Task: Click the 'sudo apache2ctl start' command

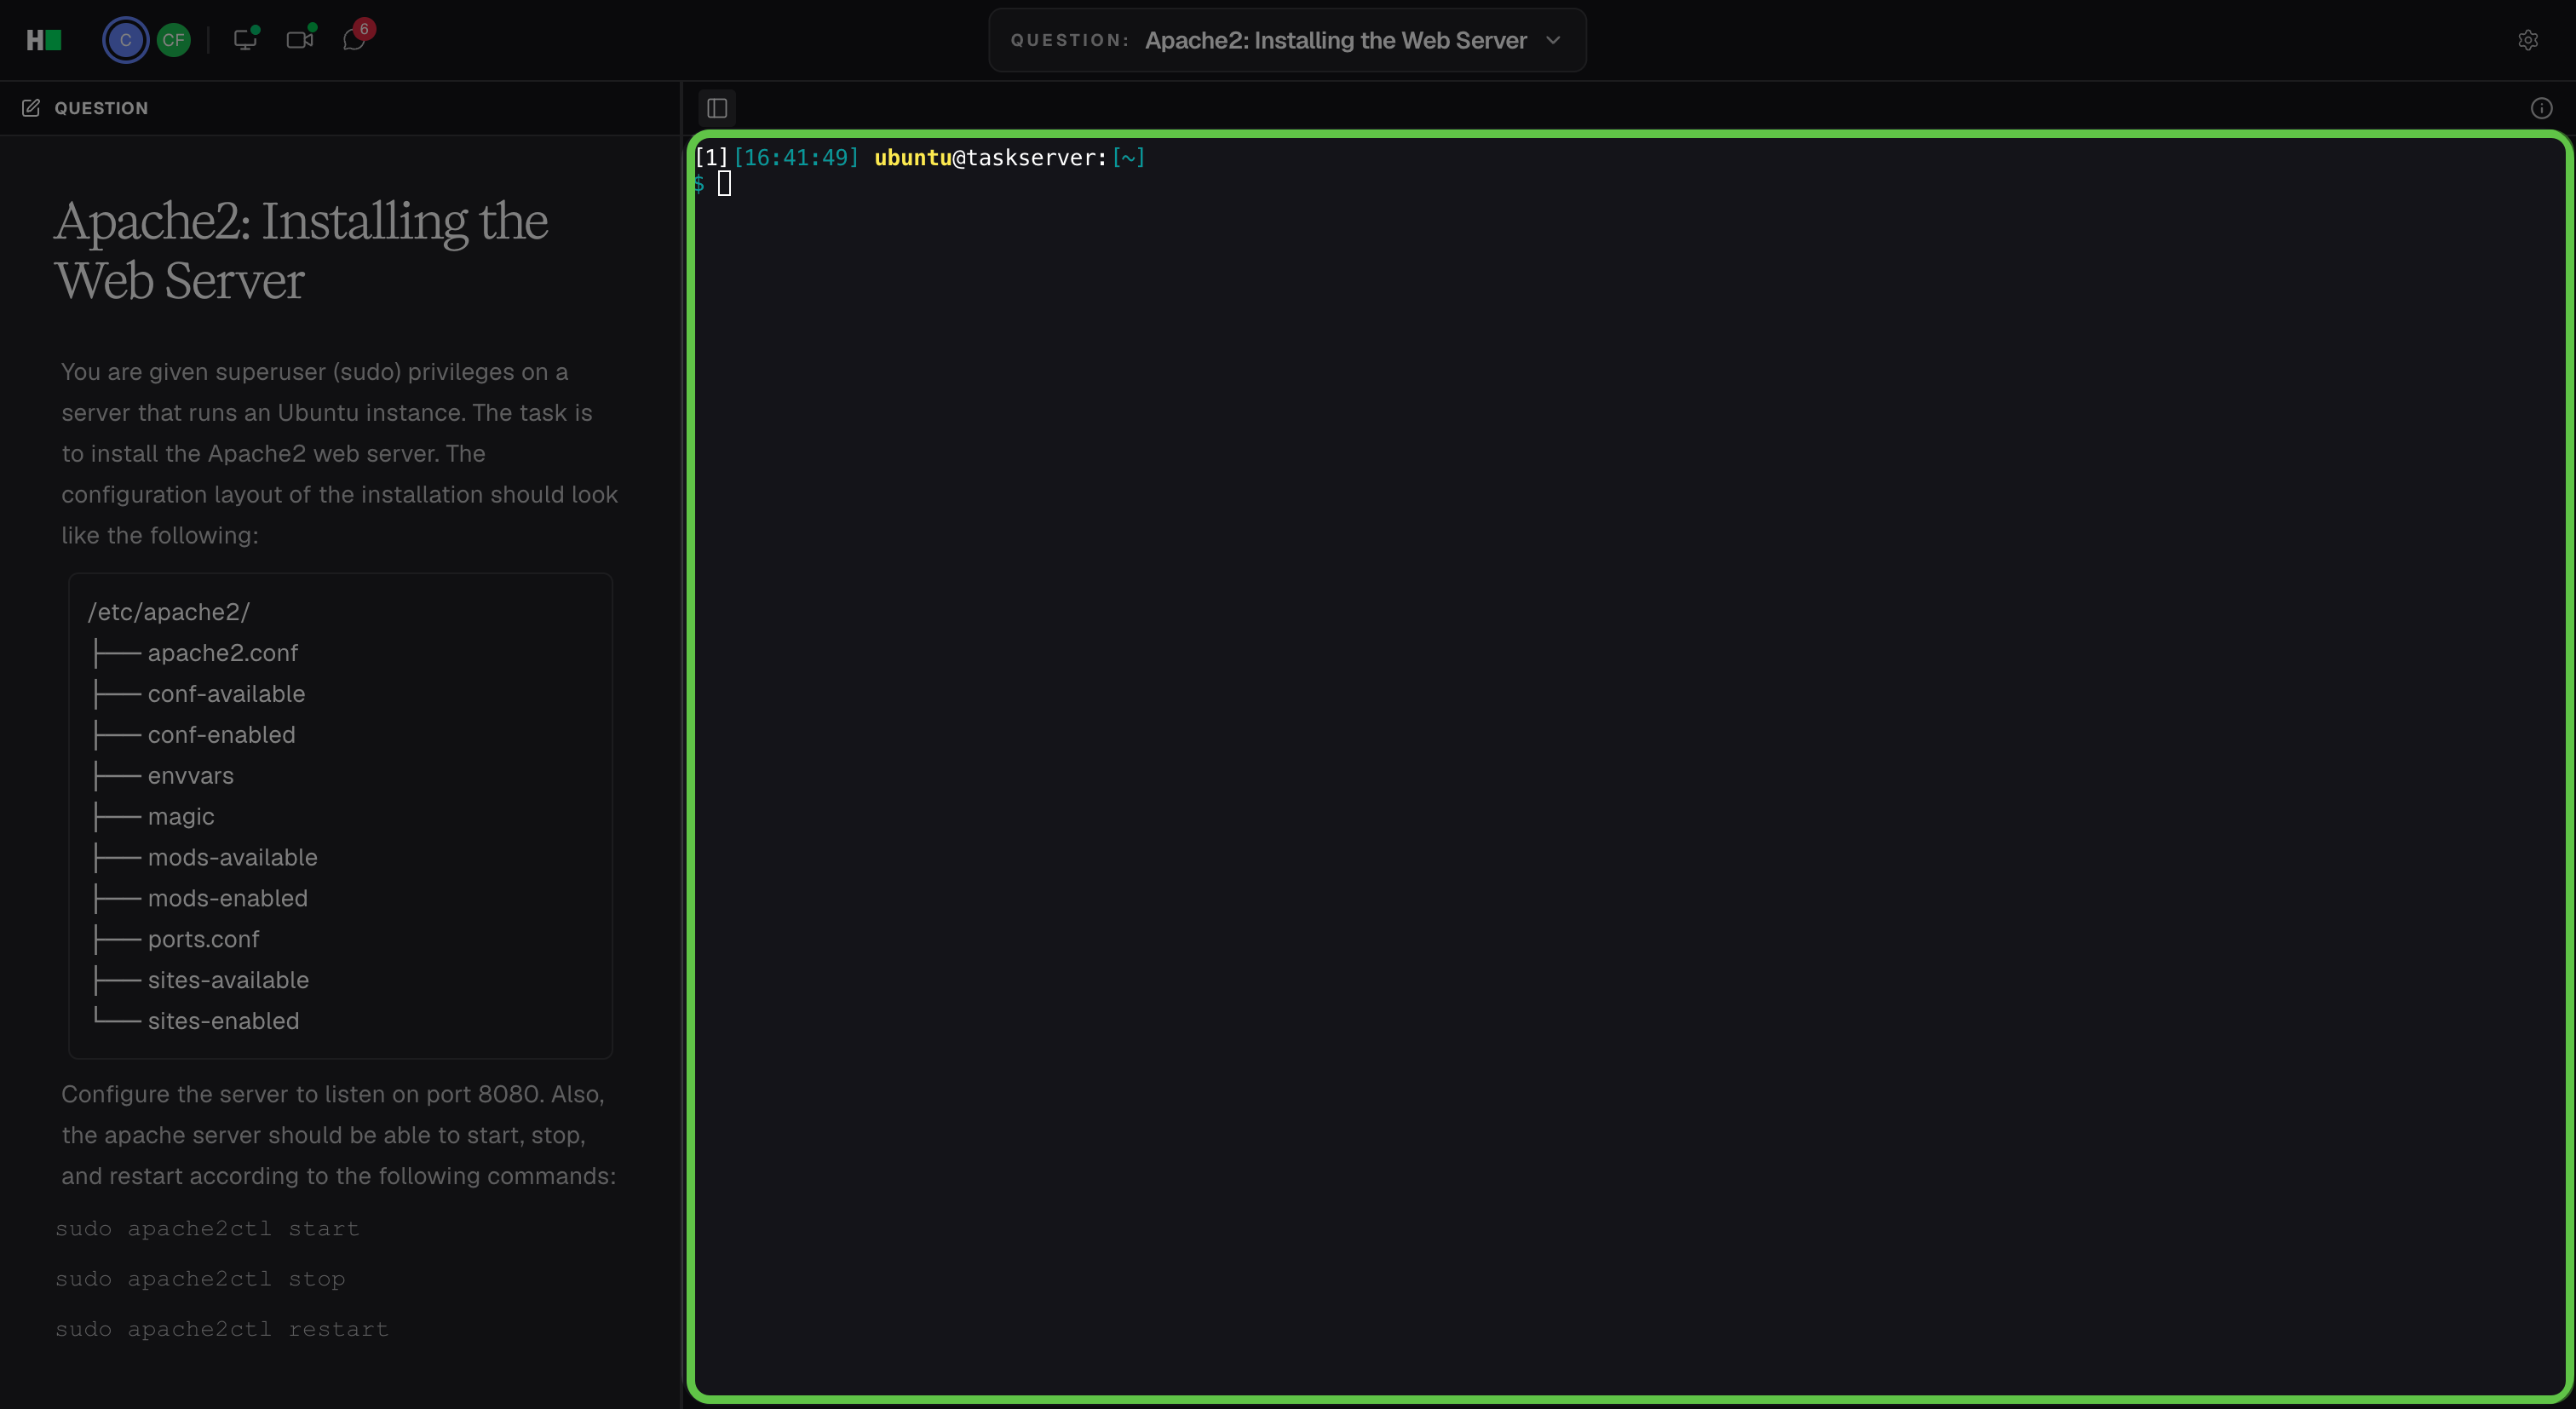Action: point(207,1229)
